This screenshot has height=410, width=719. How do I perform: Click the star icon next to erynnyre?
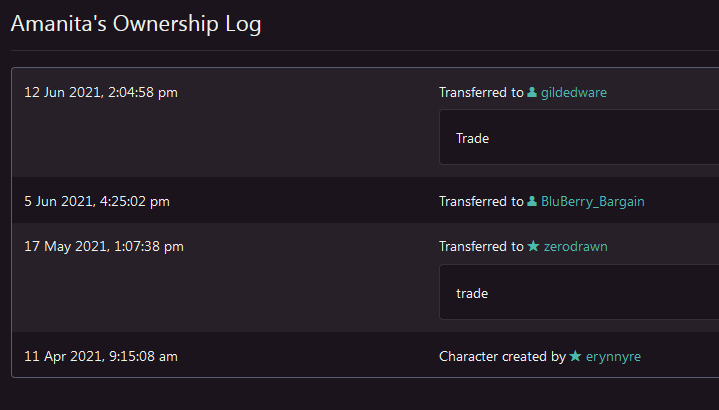coord(575,355)
